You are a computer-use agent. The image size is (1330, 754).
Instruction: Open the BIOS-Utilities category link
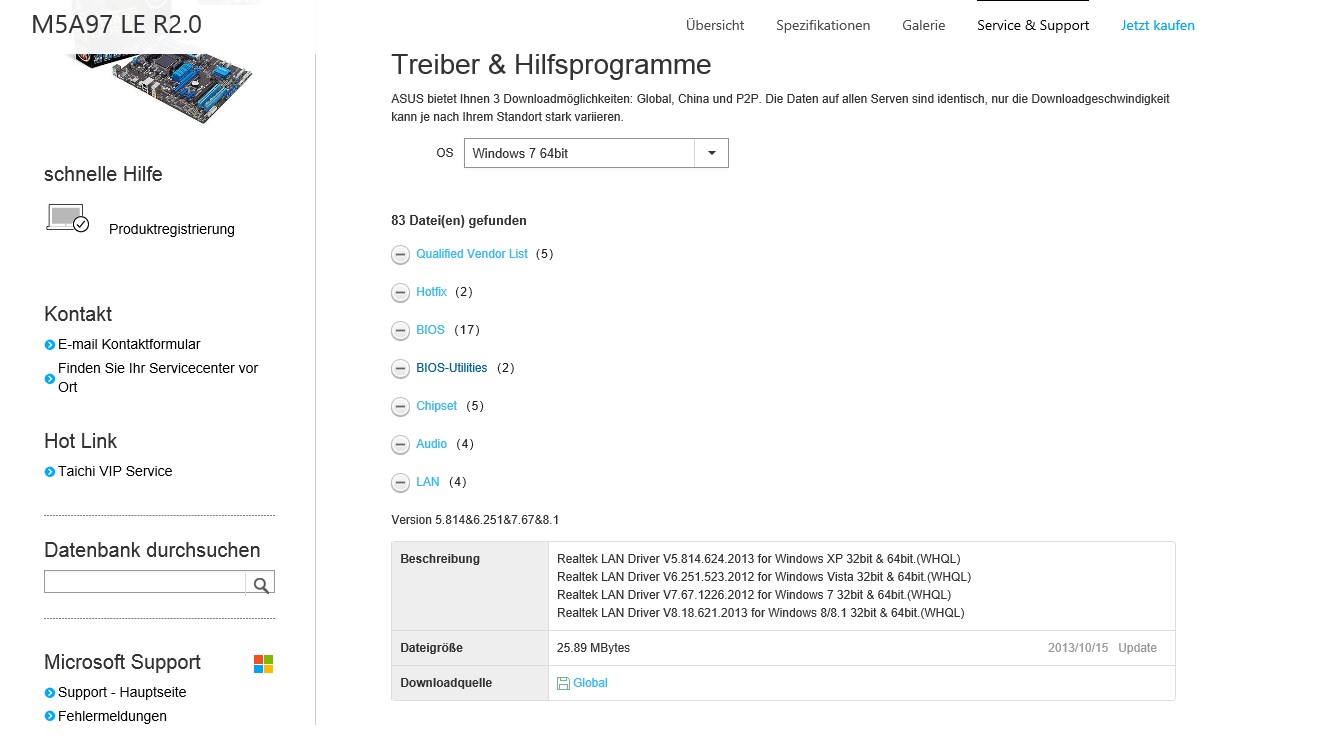tap(452, 368)
